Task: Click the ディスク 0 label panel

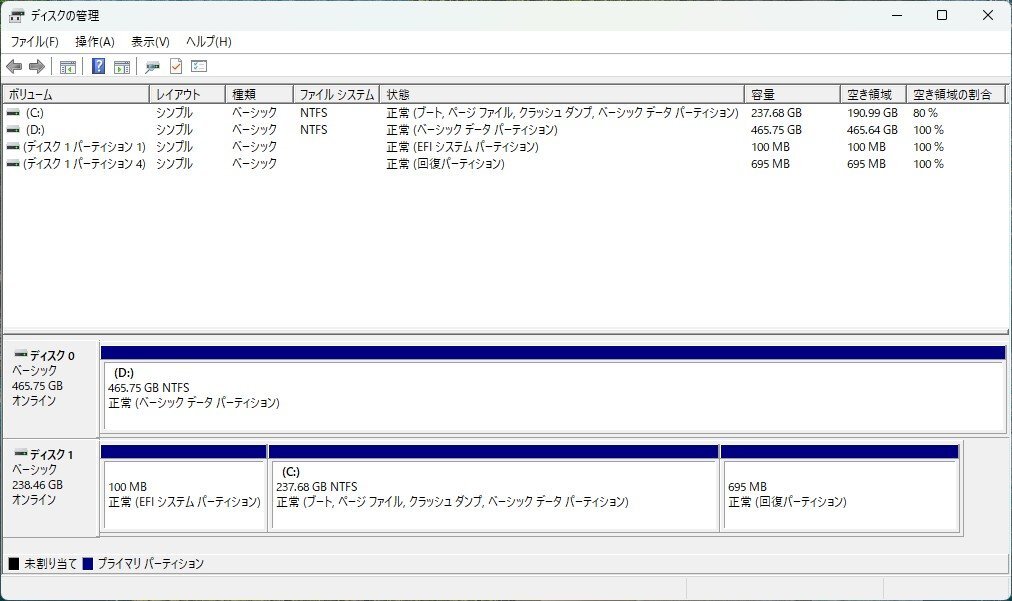Action: tap(48, 385)
